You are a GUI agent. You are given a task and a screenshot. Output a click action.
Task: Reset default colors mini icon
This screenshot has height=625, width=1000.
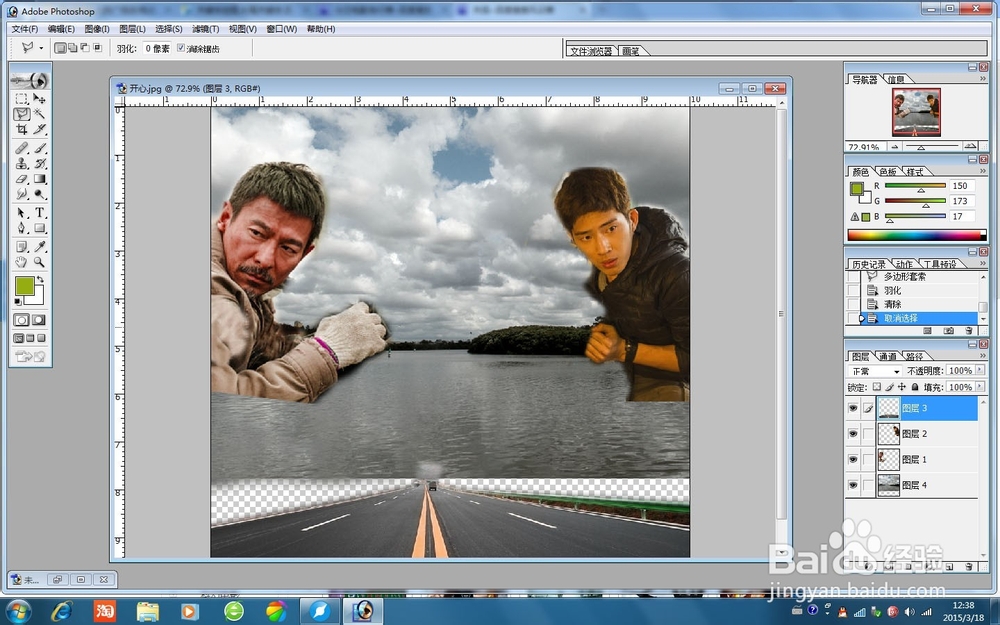(18, 302)
